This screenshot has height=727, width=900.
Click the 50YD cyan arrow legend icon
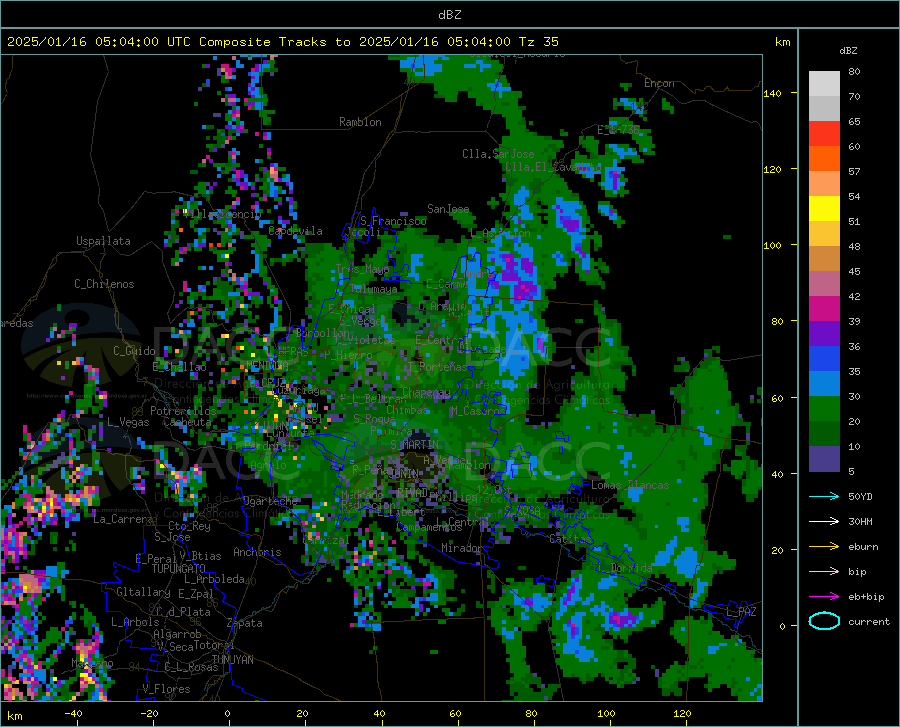824,496
